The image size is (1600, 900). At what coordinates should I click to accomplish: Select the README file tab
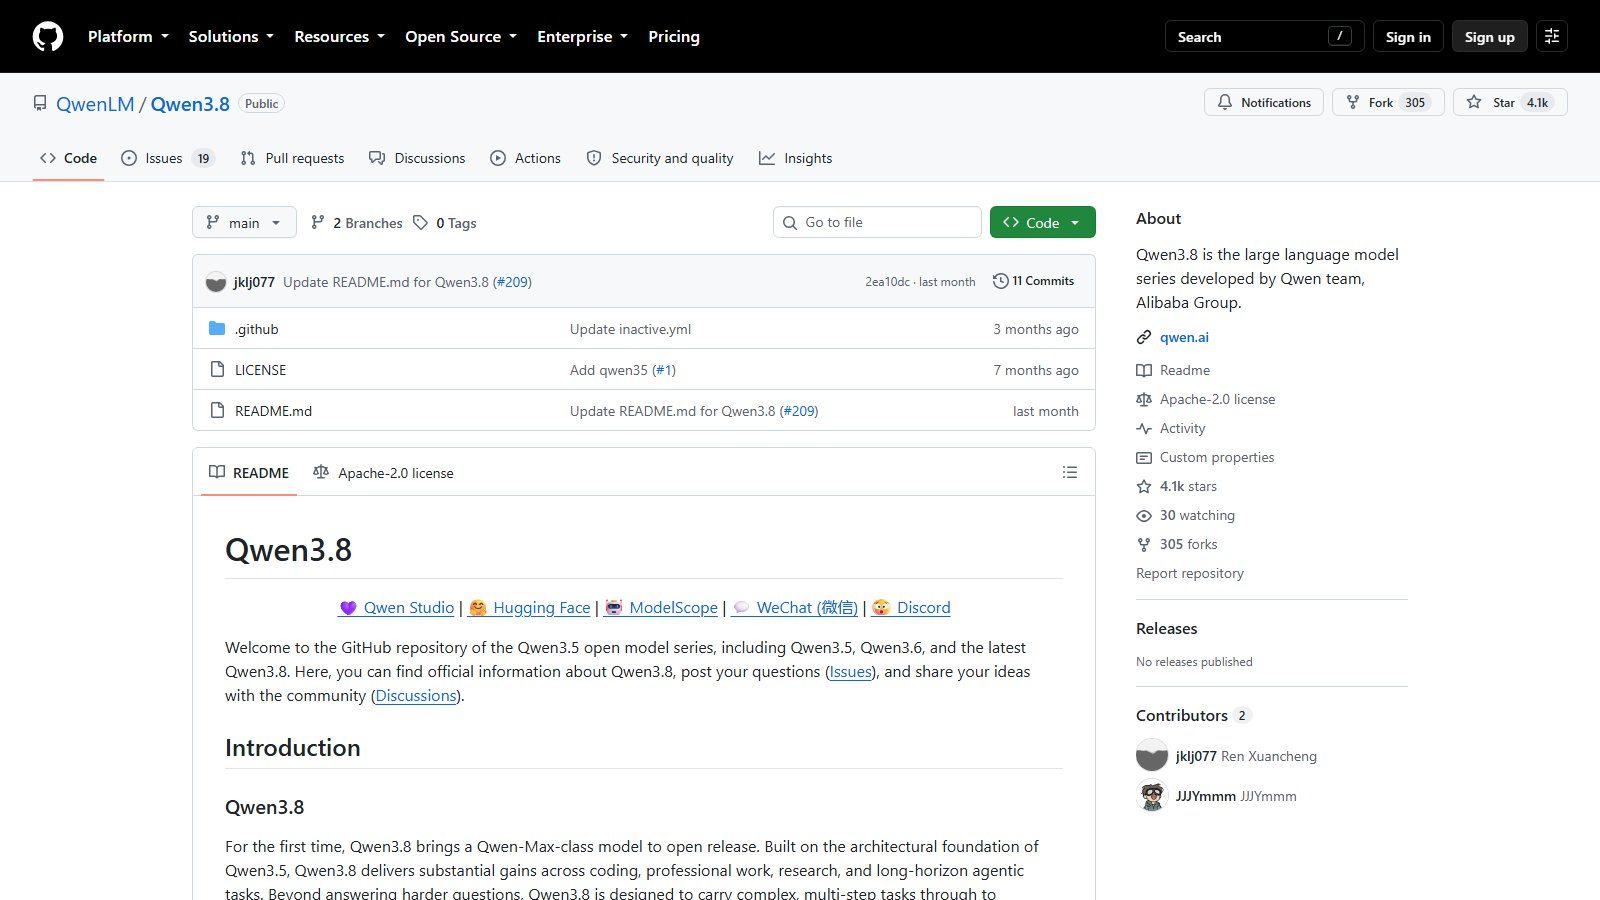tap(249, 472)
